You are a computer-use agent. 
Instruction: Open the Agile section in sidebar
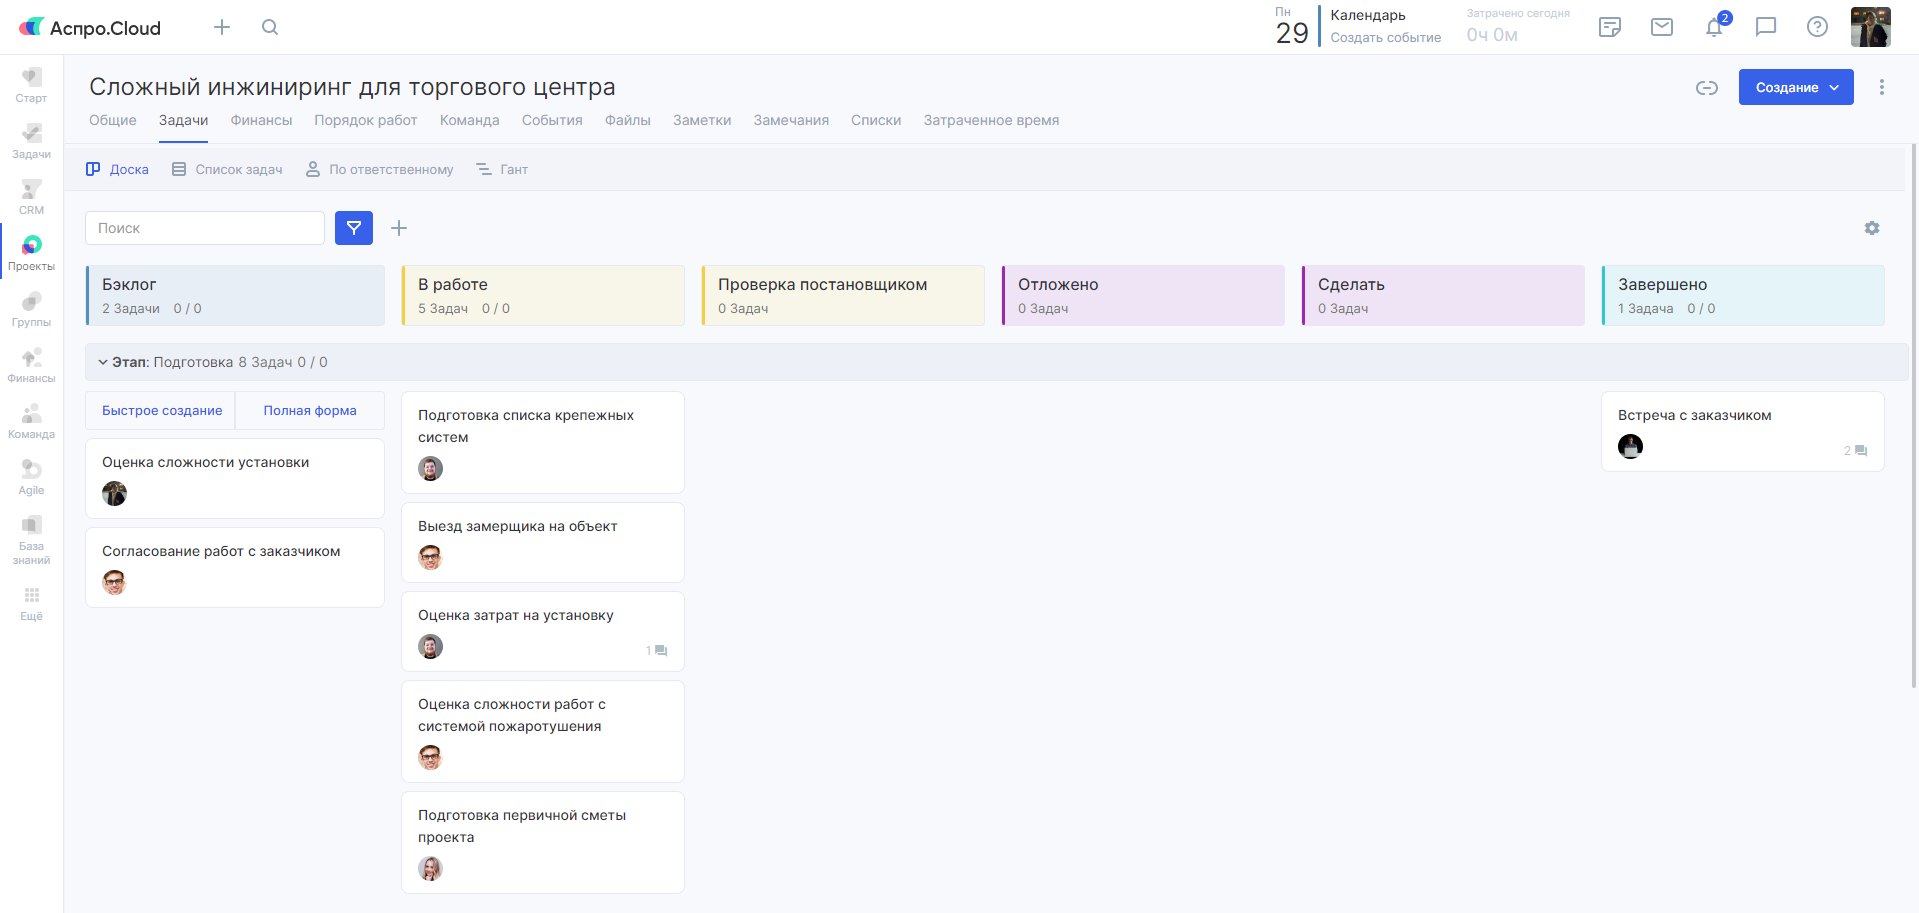click(x=31, y=477)
